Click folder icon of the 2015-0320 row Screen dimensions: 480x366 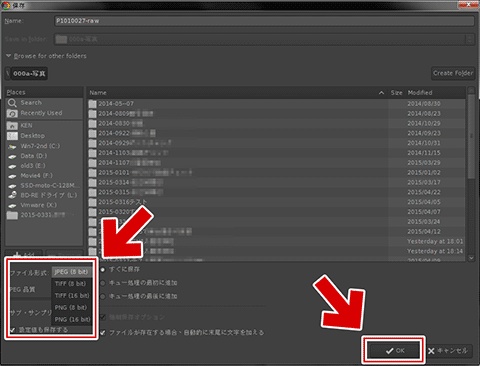93,212
